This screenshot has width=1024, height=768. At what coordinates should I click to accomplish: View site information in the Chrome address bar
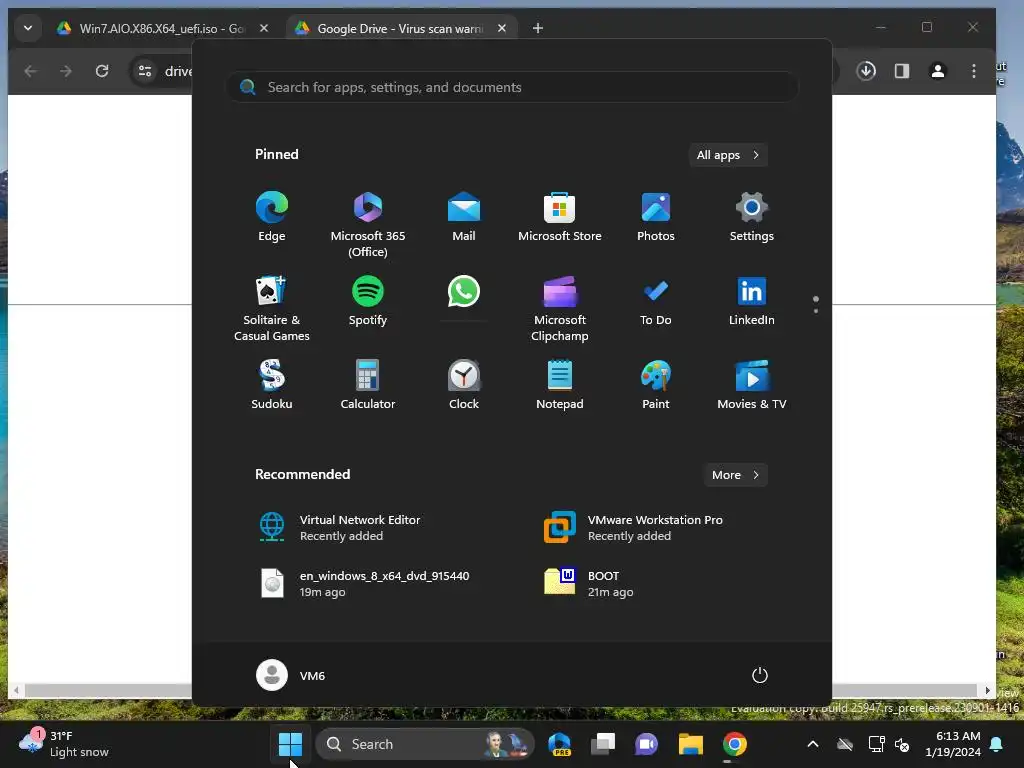click(x=145, y=71)
